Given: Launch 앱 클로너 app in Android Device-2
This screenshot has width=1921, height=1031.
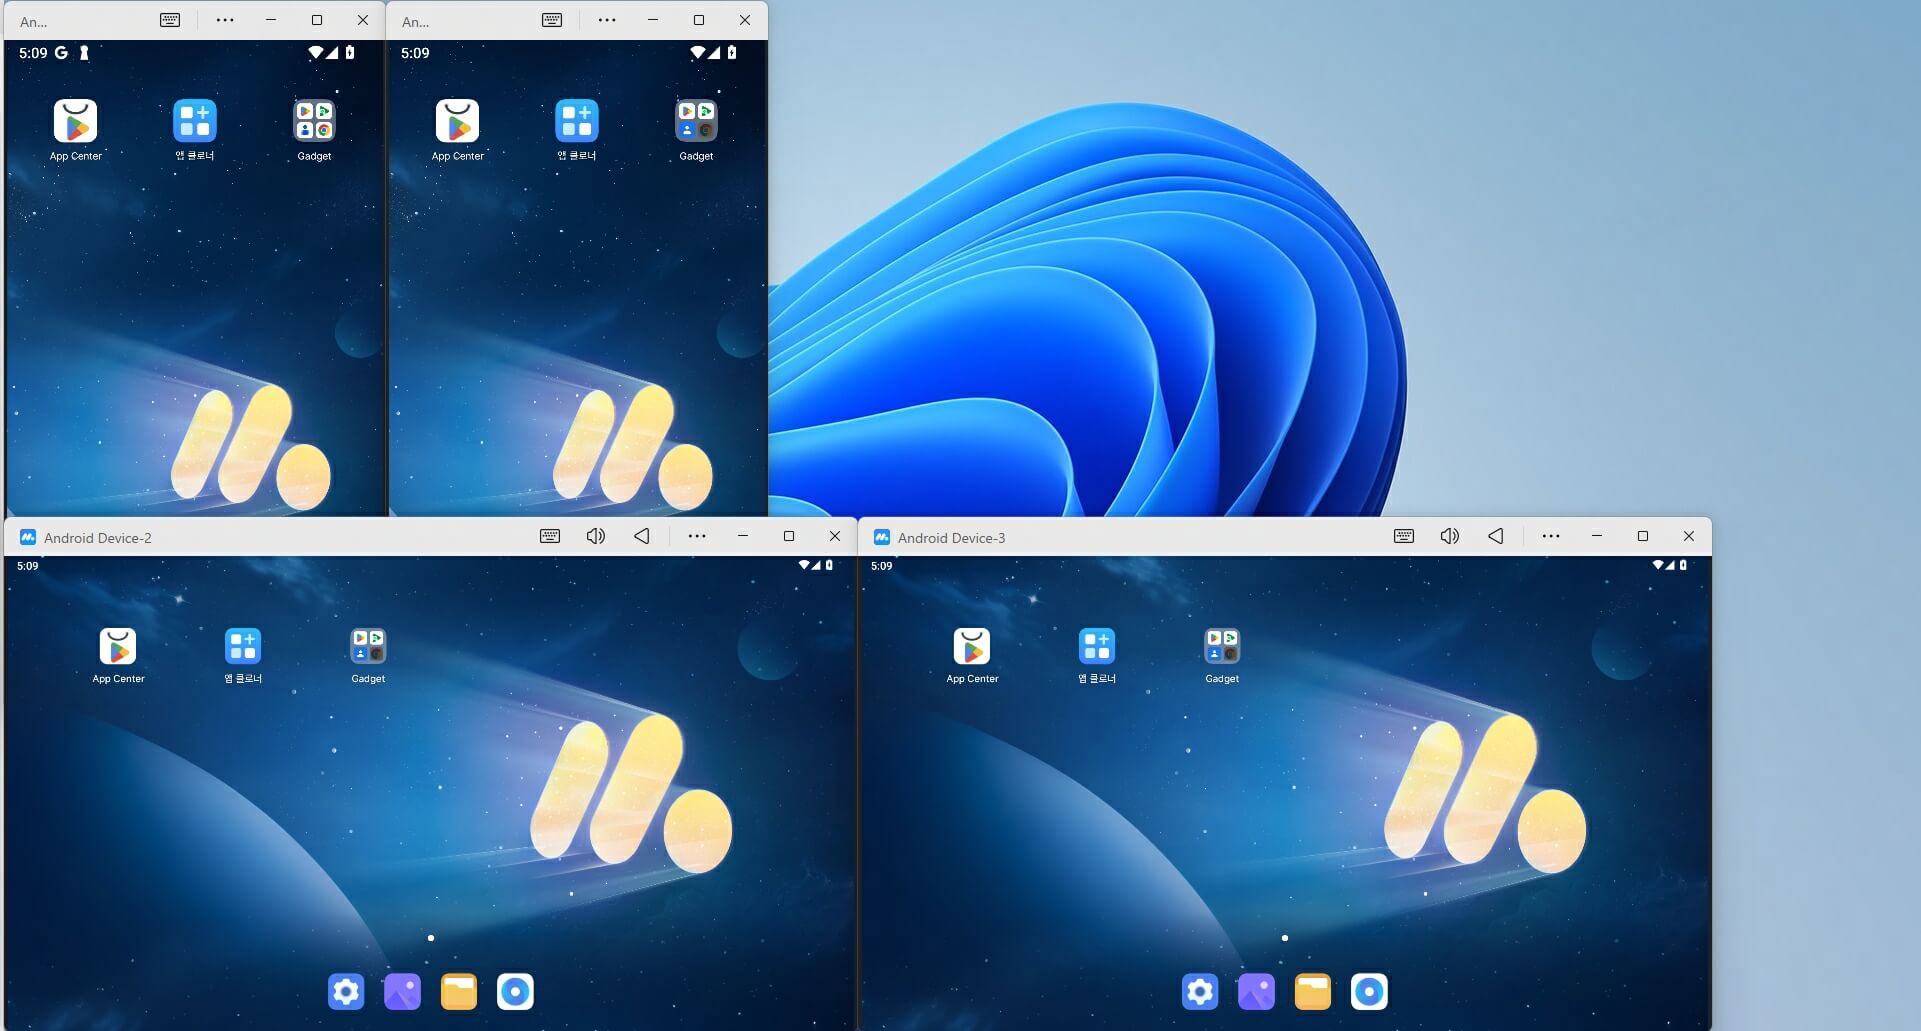Looking at the screenshot, I should pyautogui.click(x=243, y=647).
